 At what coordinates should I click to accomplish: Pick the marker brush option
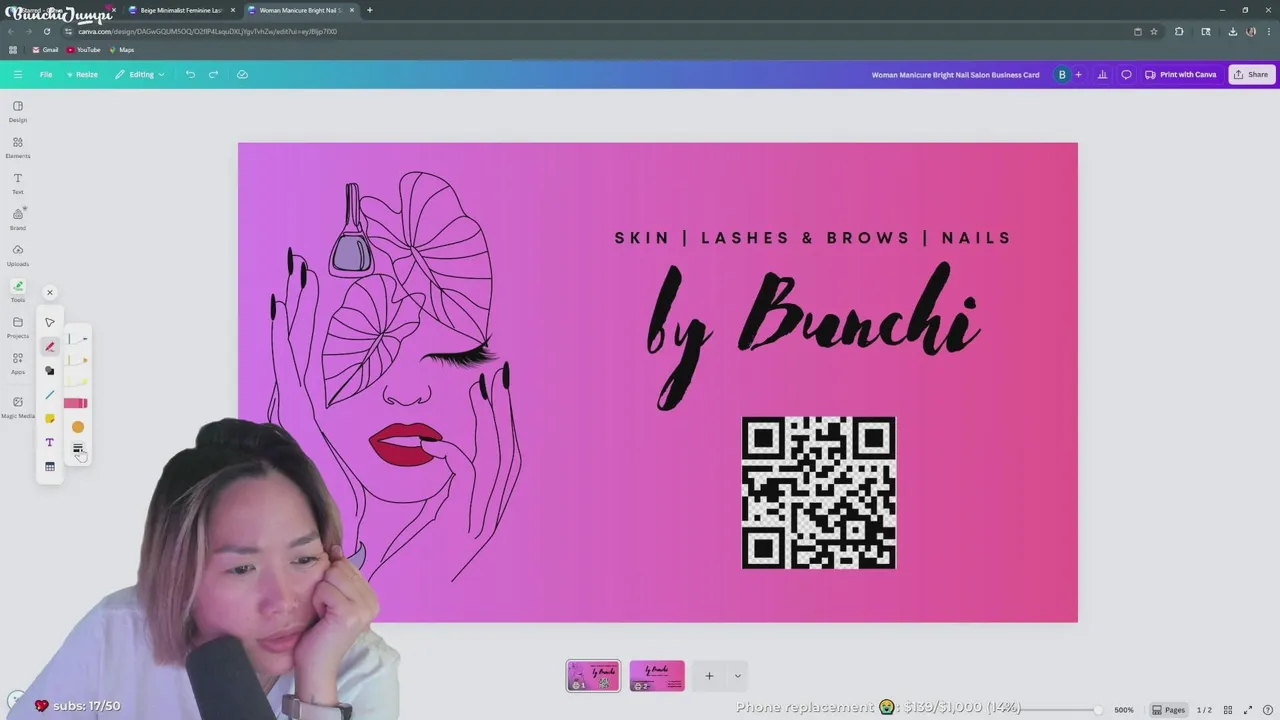point(77,360)
